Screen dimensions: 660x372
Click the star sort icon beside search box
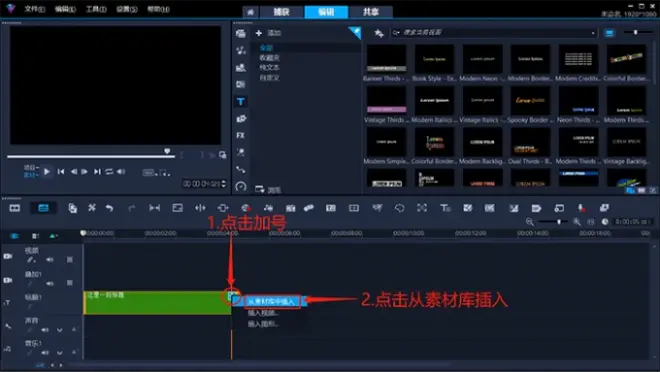(x=379, y=33)
